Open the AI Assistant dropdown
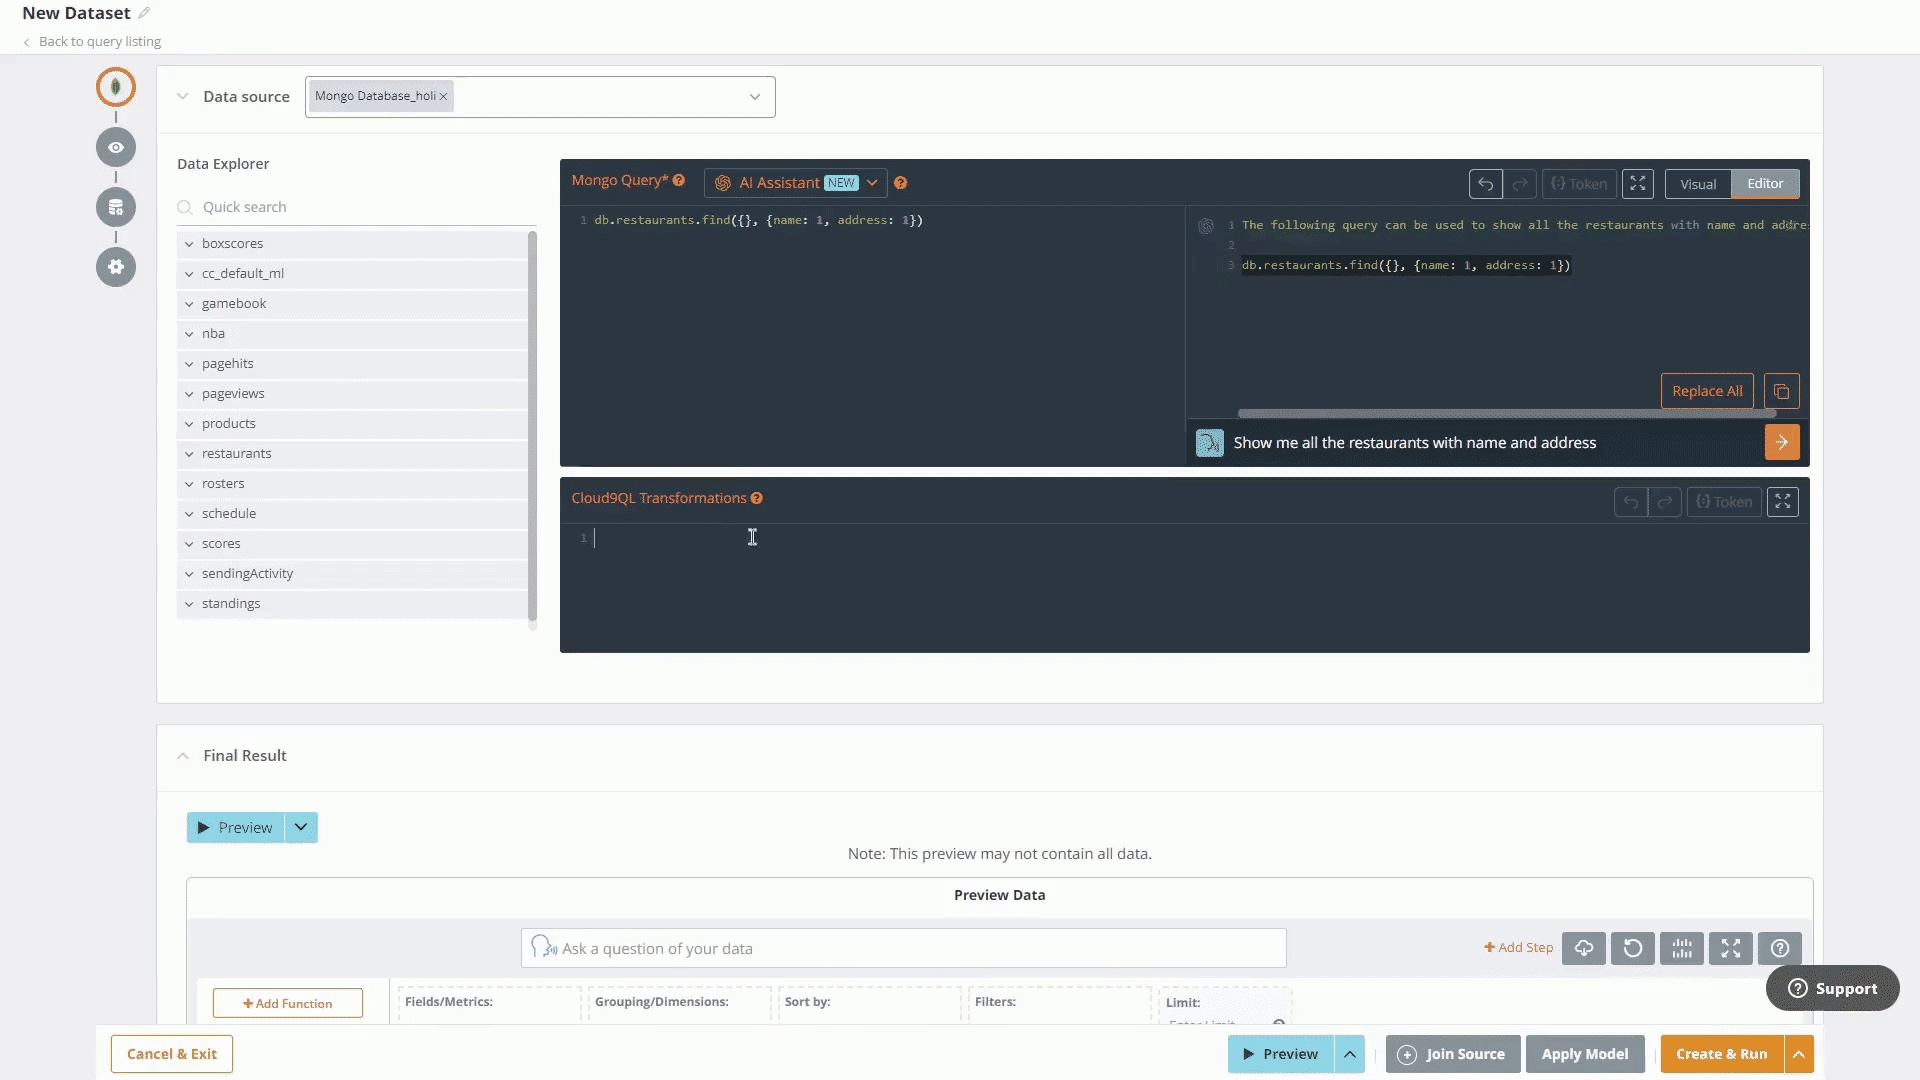1920x1080 pixels. pyautogui.click(x=872, y=183)
